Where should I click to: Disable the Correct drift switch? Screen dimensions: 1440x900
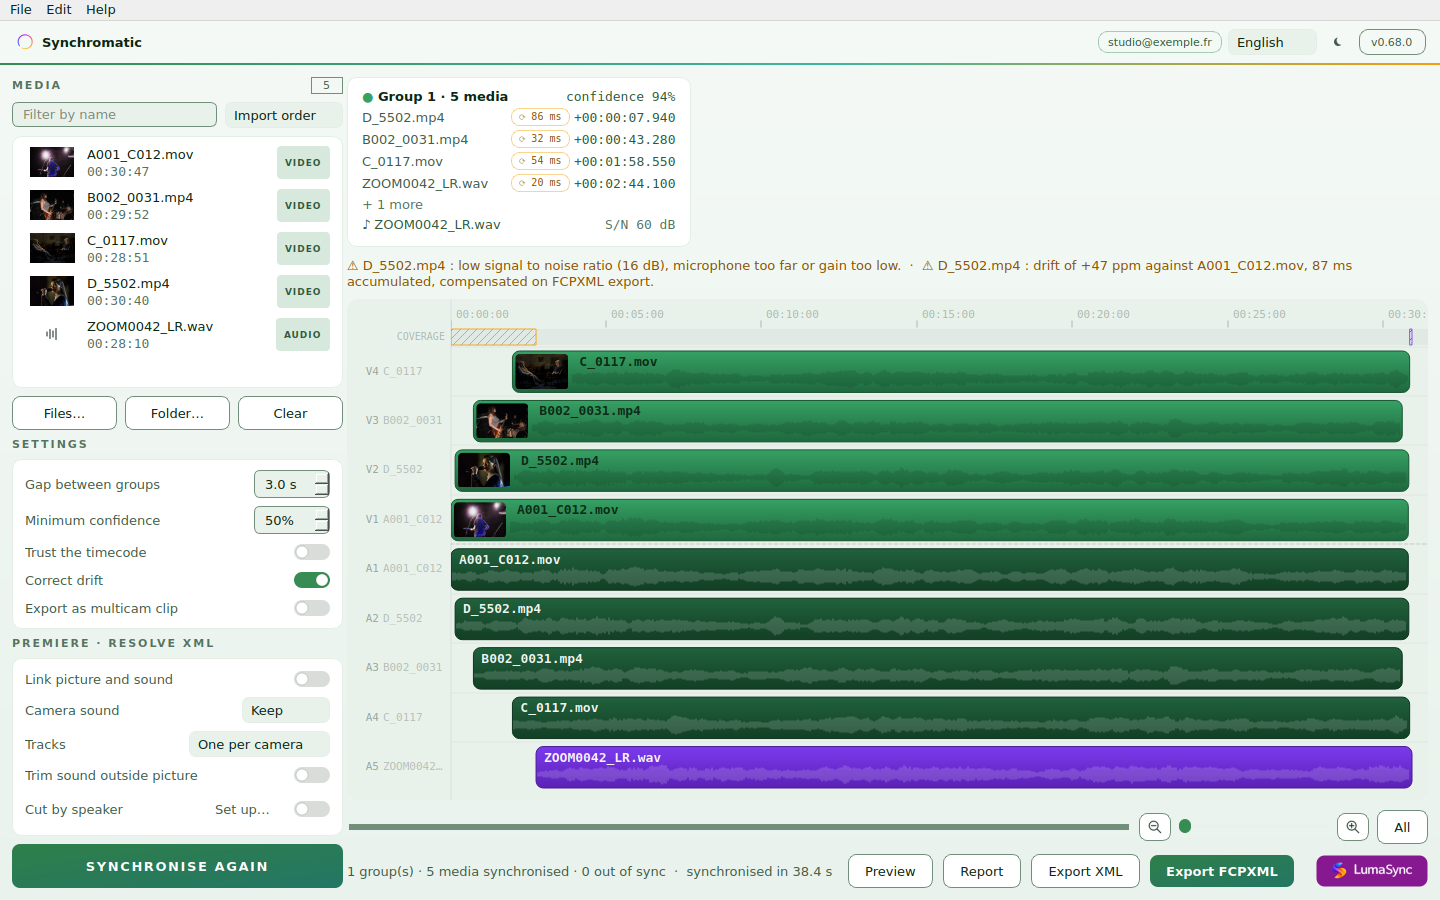pos(312,580)
